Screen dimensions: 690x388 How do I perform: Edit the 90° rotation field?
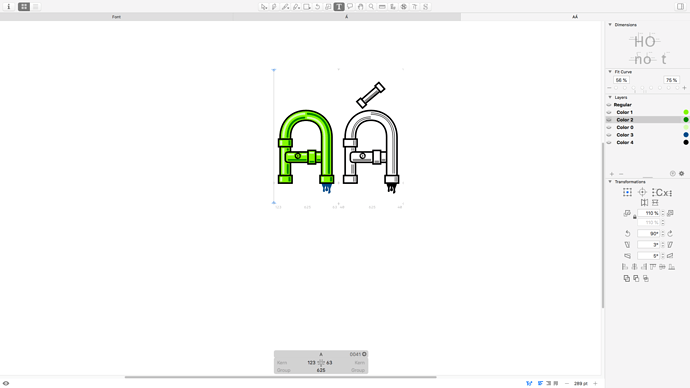click(x=649, y=234)
